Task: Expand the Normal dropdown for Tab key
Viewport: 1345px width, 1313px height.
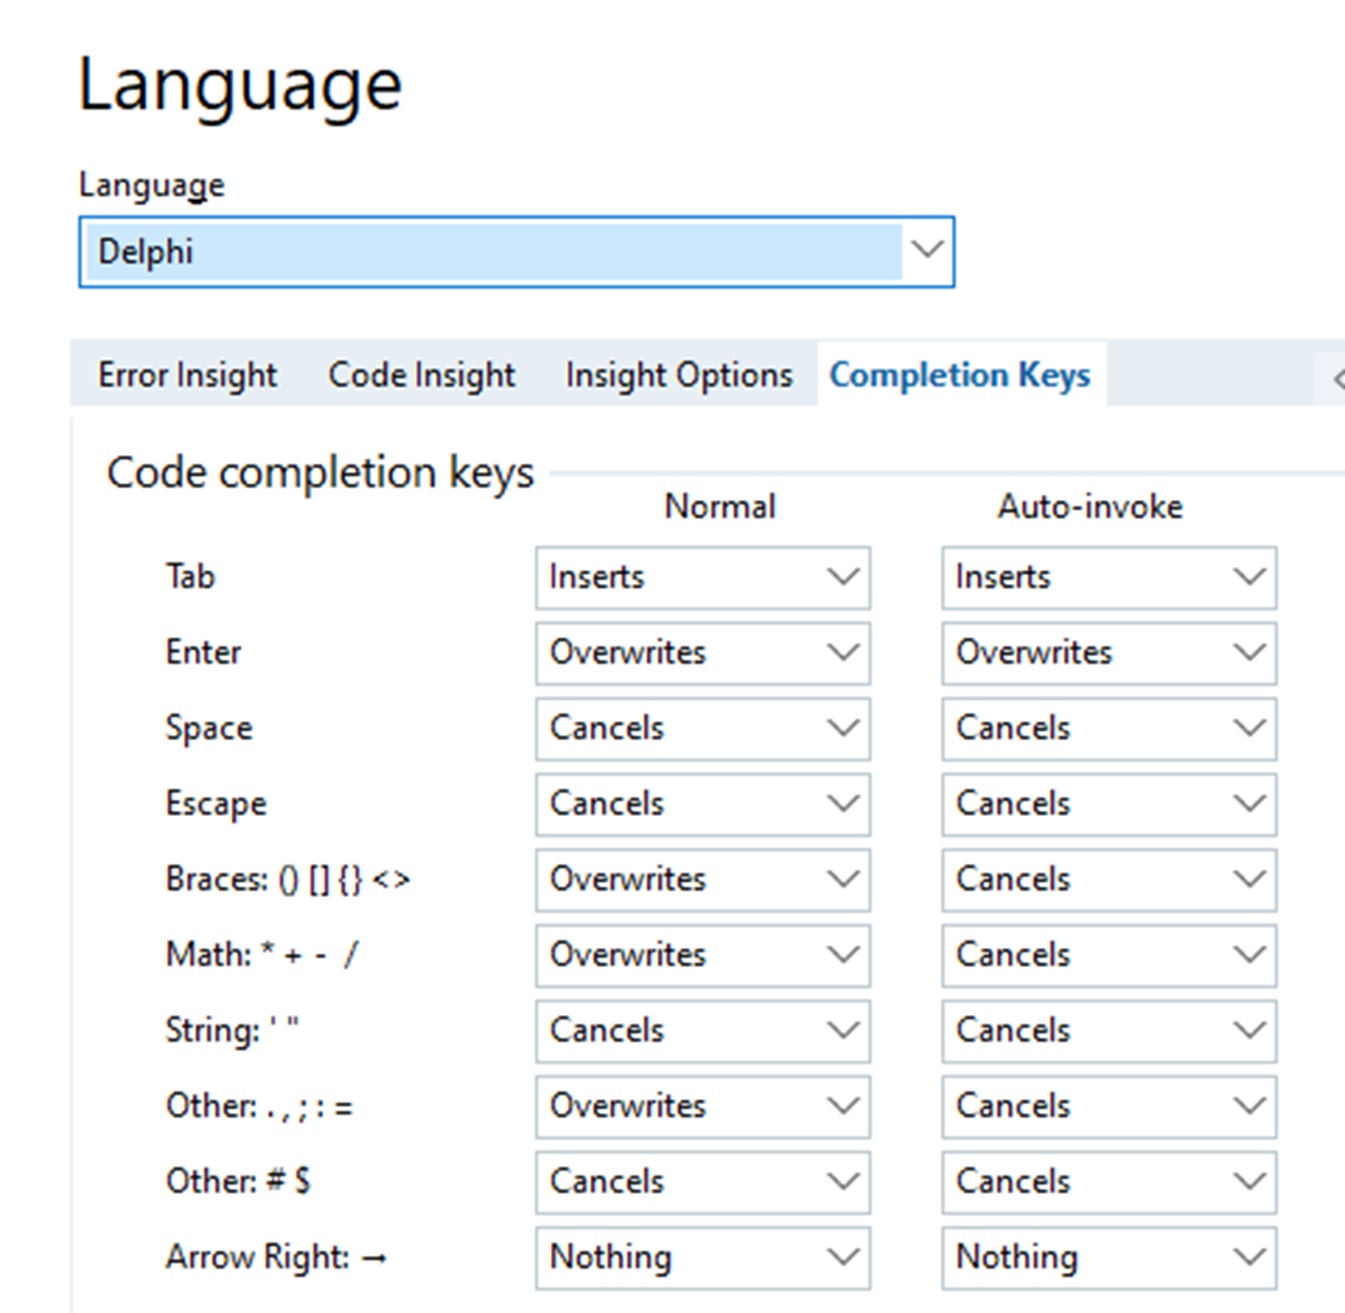Action: 702,577
